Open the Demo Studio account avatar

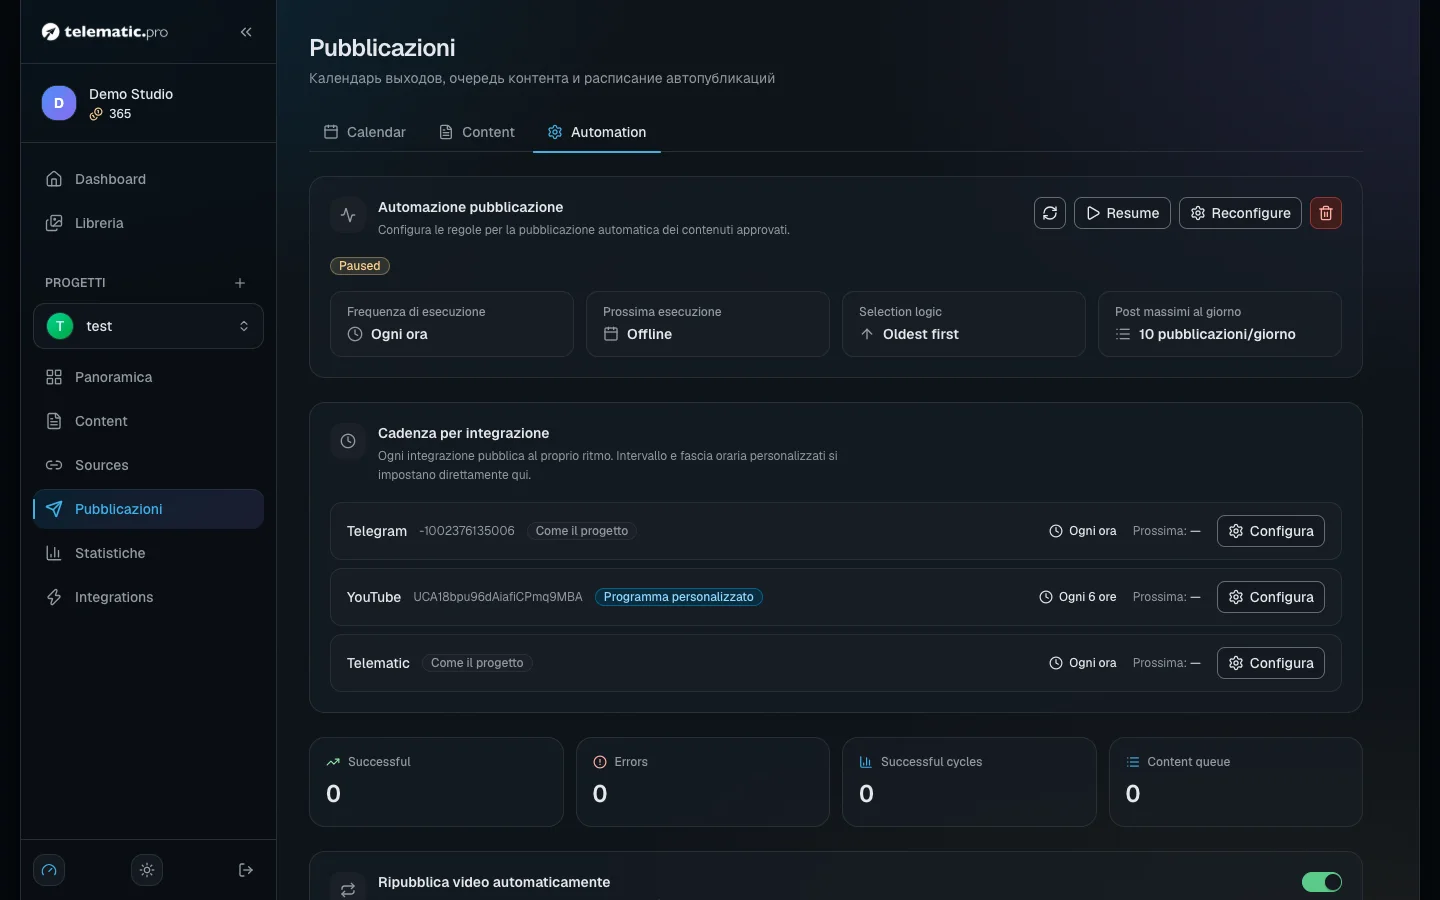59,103
